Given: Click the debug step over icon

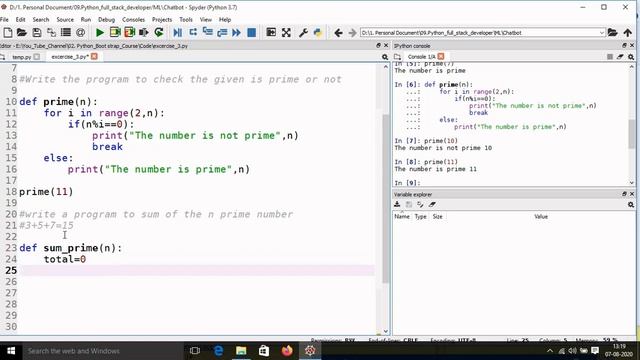Looking at the screenshot, I should 193,32.
